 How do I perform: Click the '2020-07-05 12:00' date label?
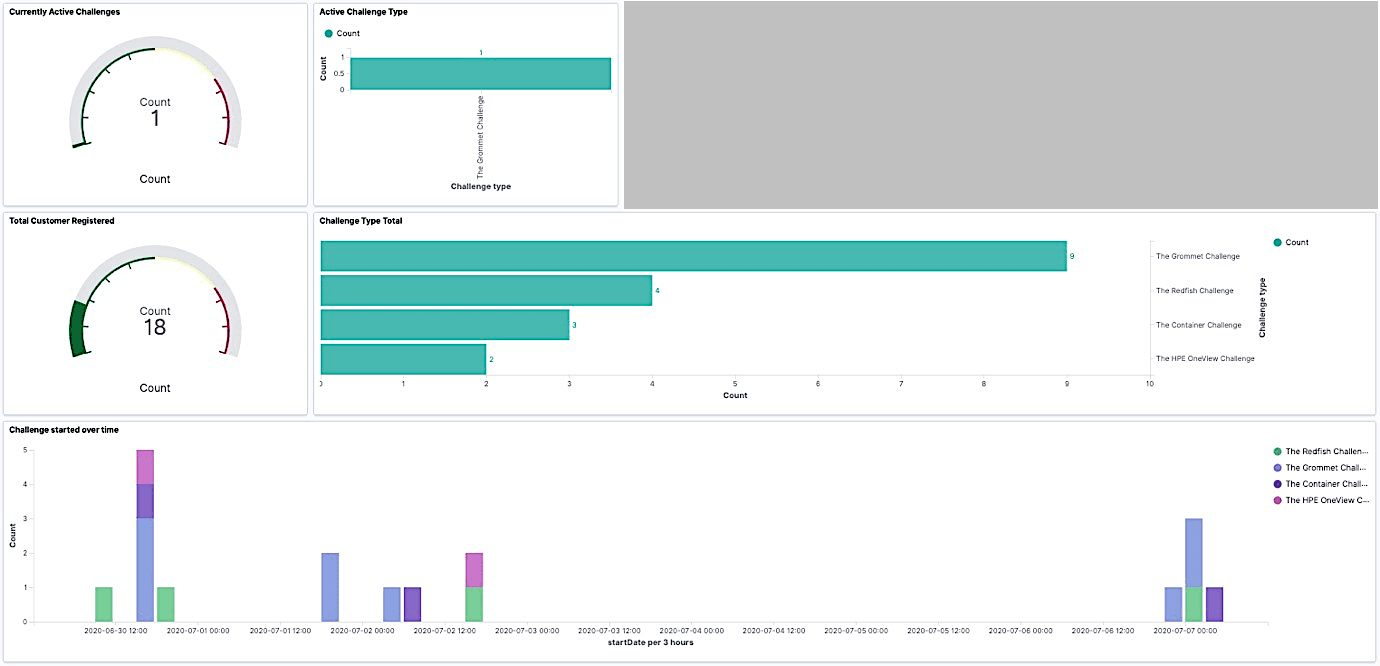pos(939,631)
